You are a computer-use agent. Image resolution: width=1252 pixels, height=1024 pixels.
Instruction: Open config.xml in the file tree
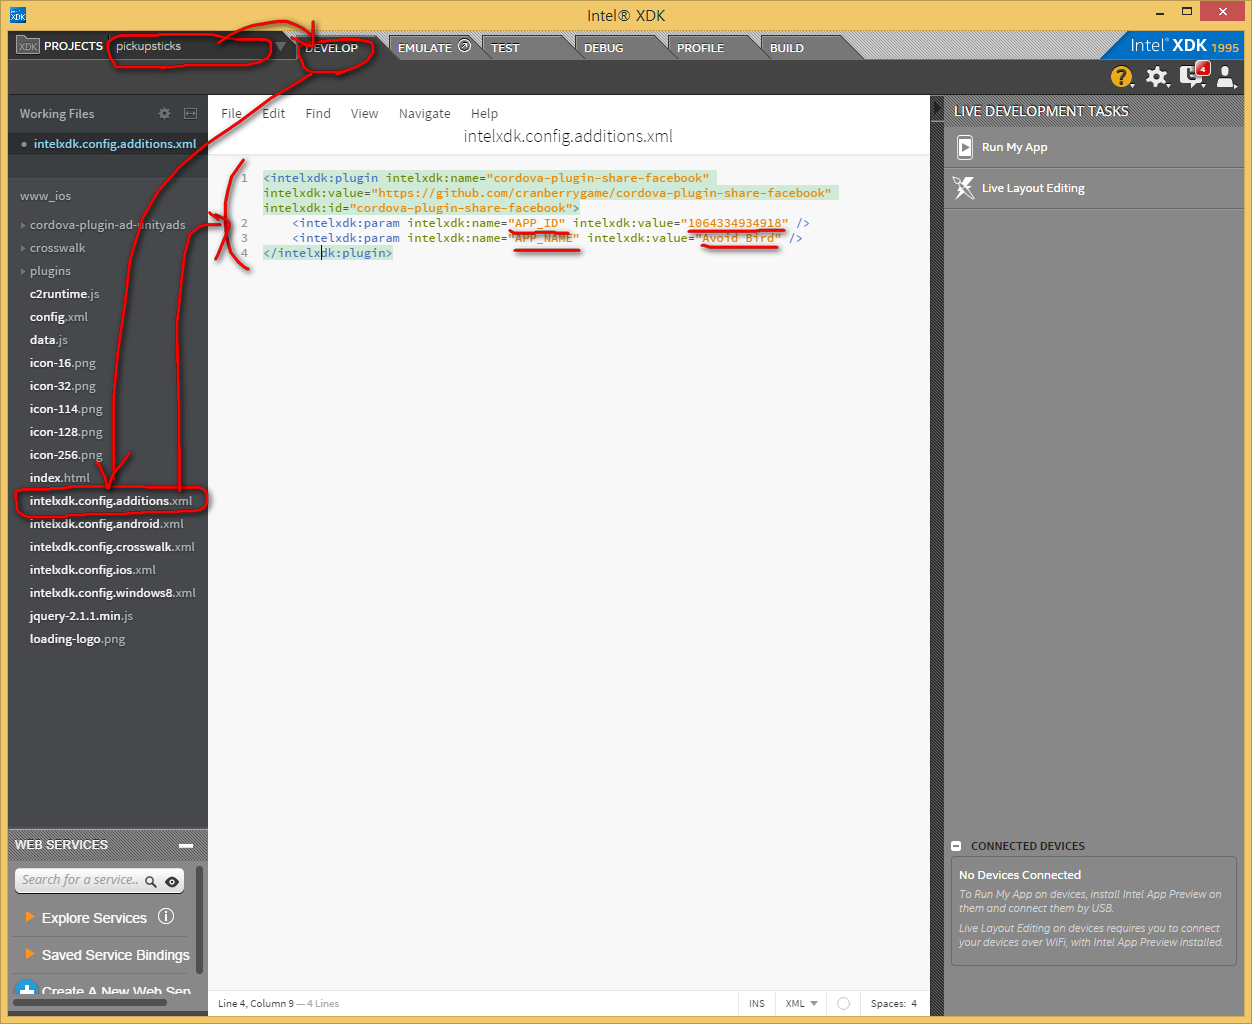[x=59, y=317]
